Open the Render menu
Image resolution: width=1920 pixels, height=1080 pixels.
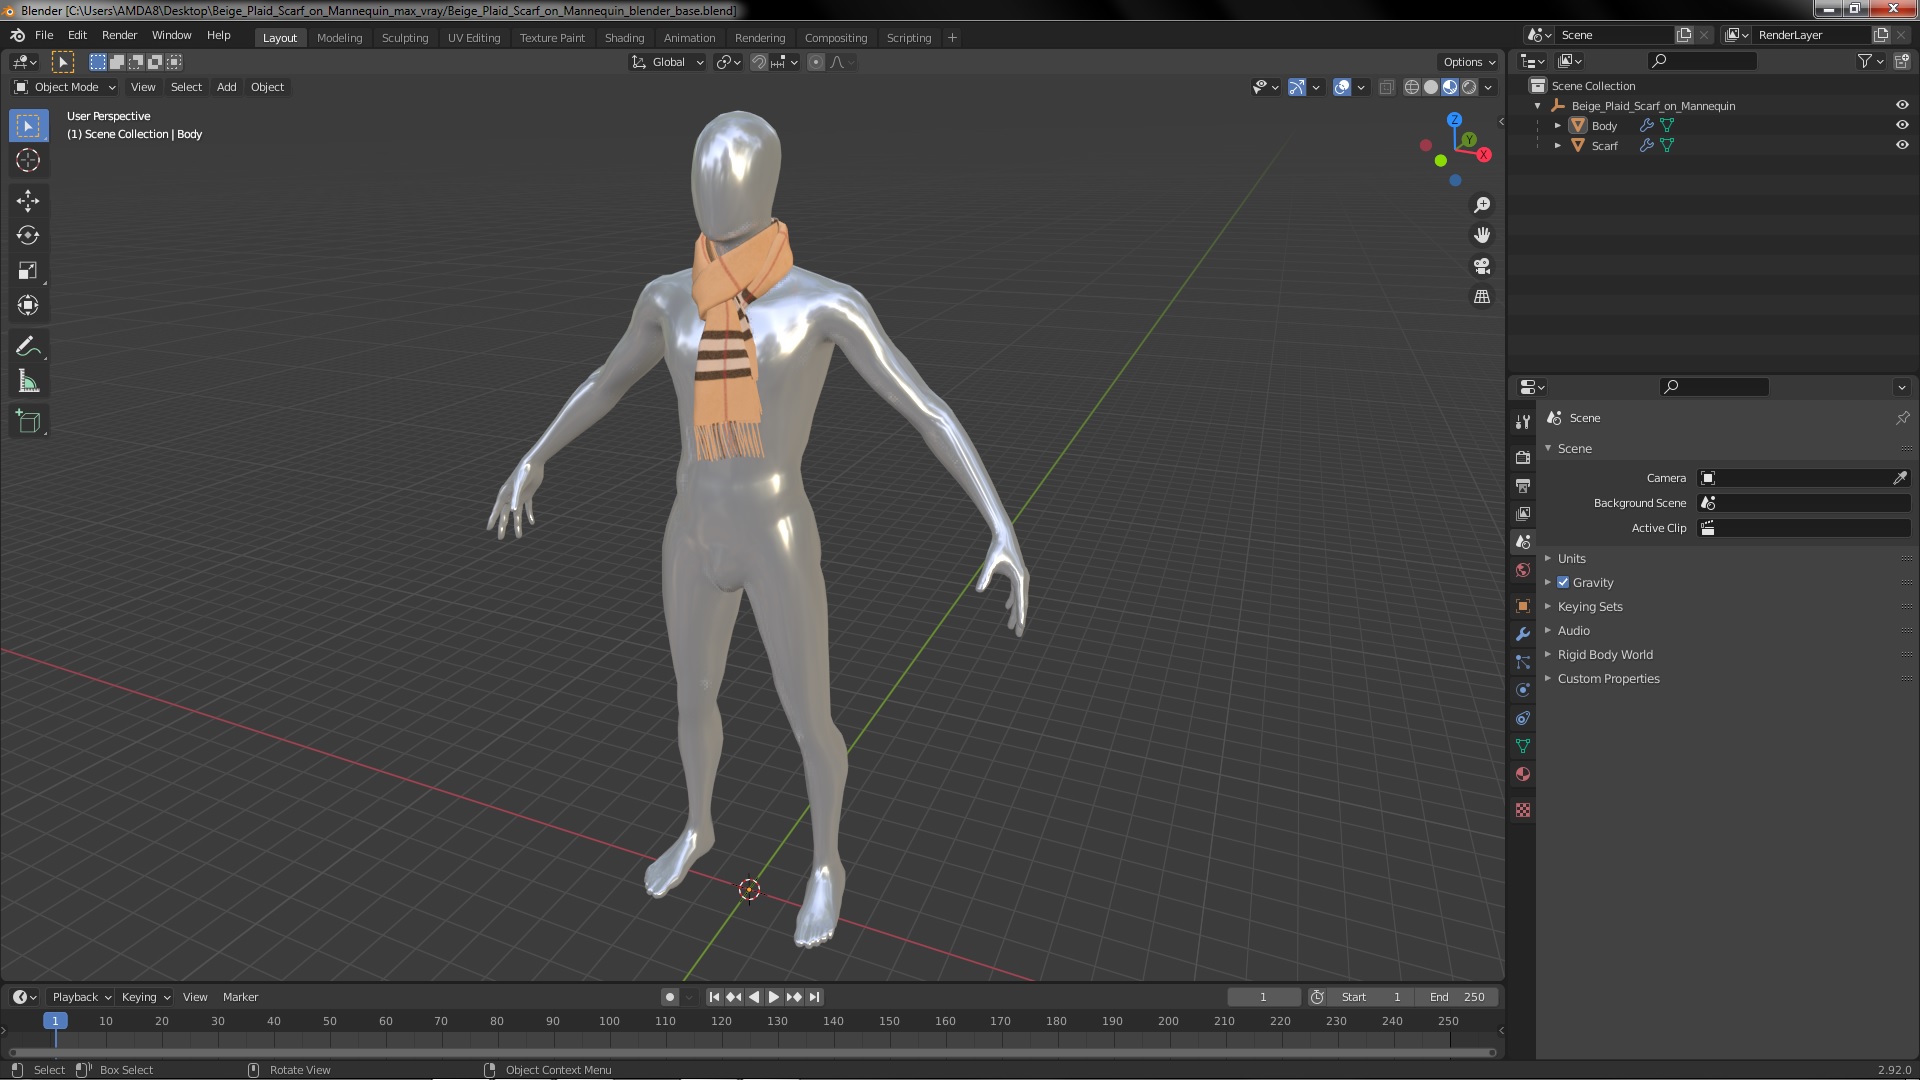click(119, 35)
